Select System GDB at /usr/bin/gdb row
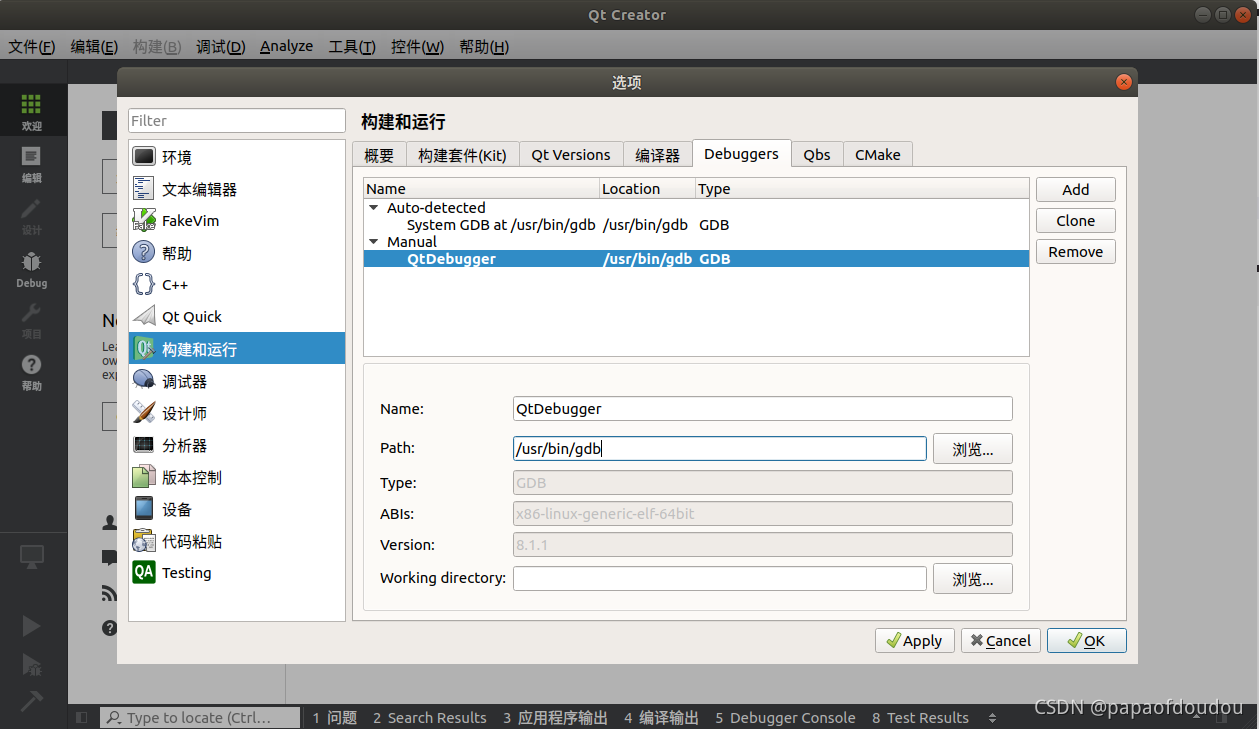The width and height of the screenshot is (1259, 729). pos(696,225)
